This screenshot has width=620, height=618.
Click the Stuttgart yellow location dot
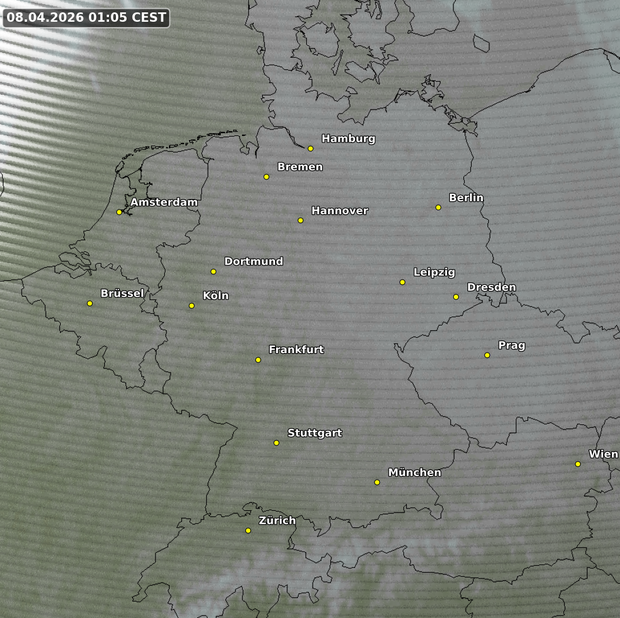pyautogui.click(x=277, y=443)
